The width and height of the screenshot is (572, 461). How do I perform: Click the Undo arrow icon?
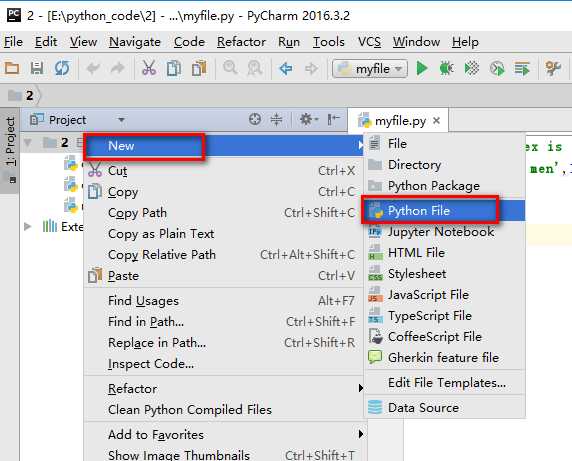pyautogui.click(x=93, y=68)
